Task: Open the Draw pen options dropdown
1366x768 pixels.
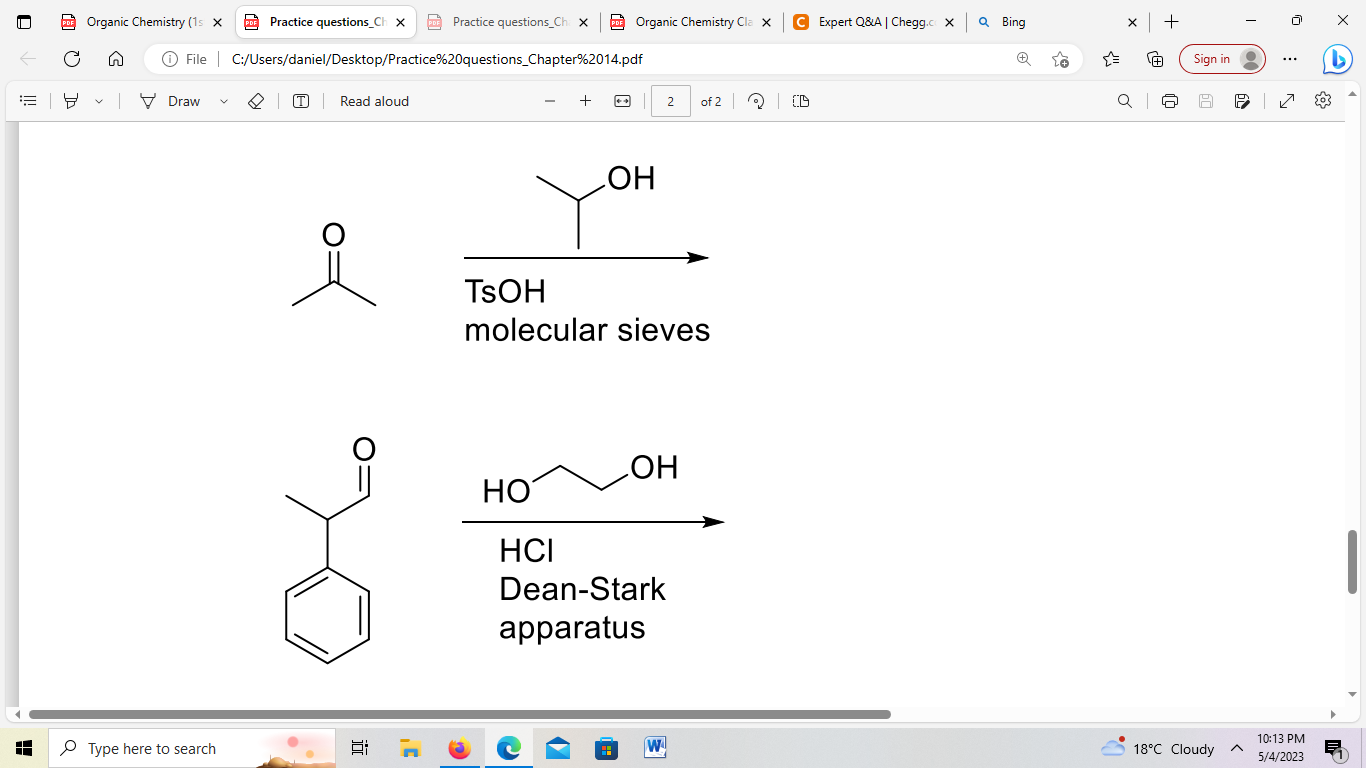Action: (x=222, y=100)
